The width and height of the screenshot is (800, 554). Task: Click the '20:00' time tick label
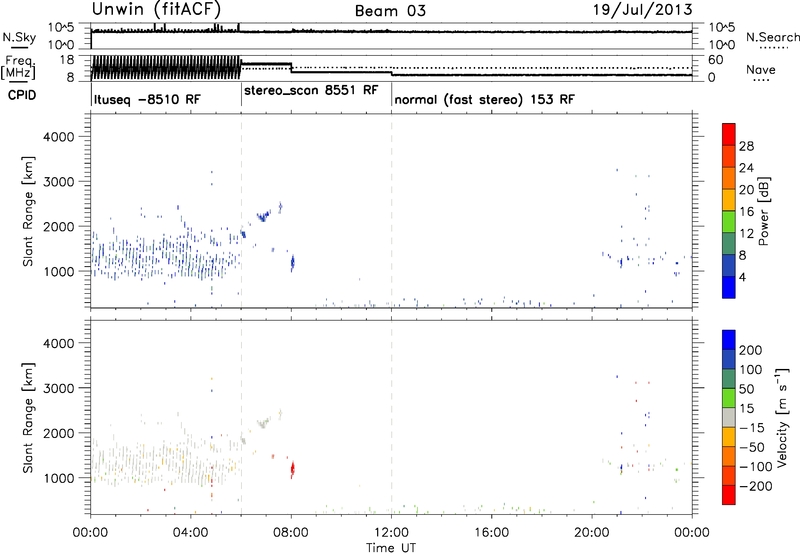tap(592, 533)
